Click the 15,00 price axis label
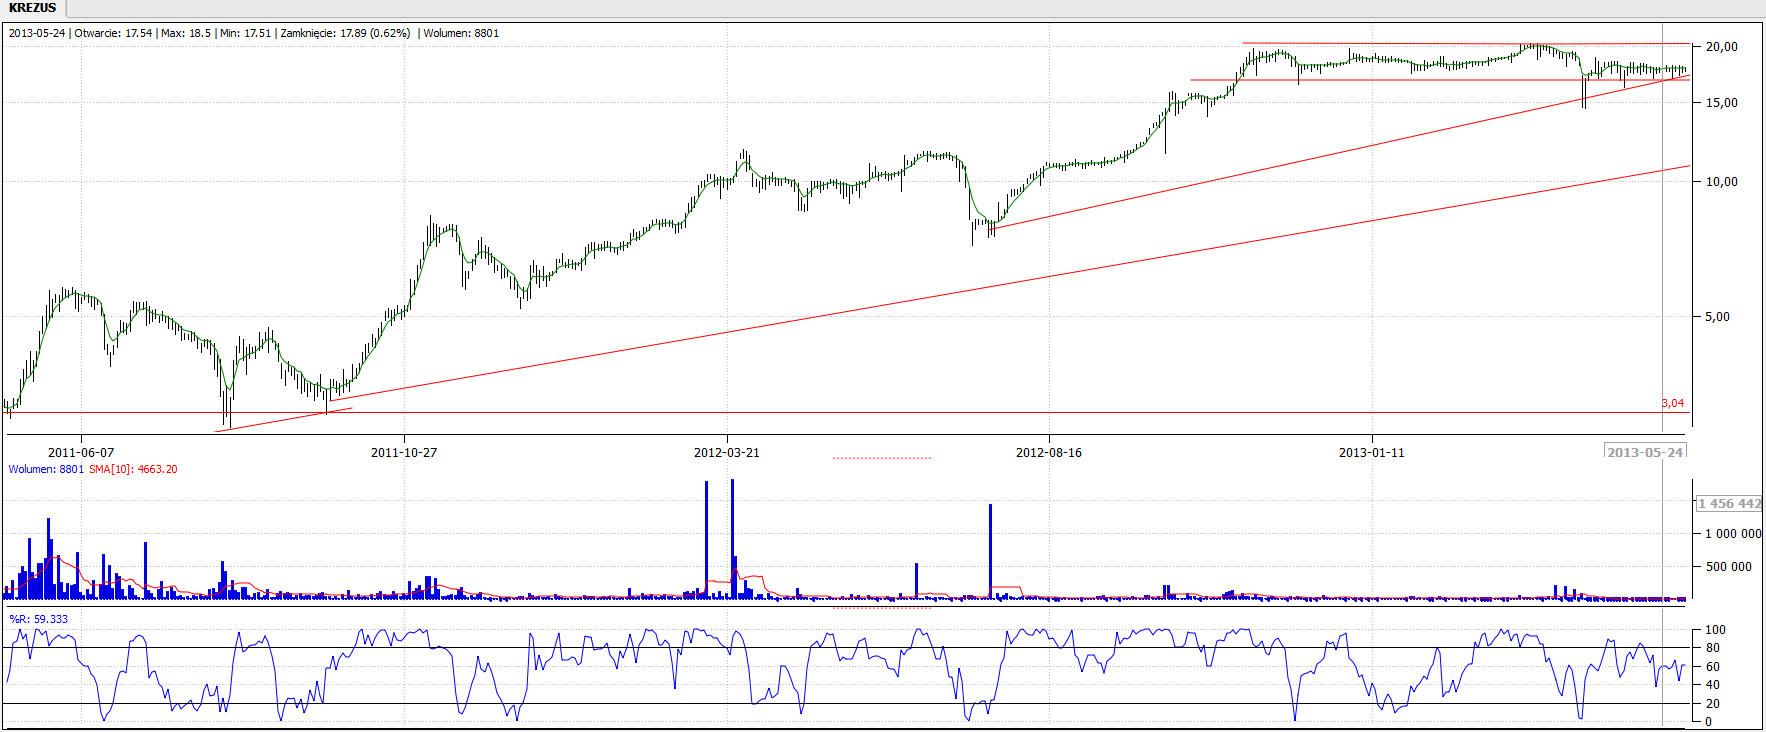The image size is (1766, 732). pos(1722,103)
